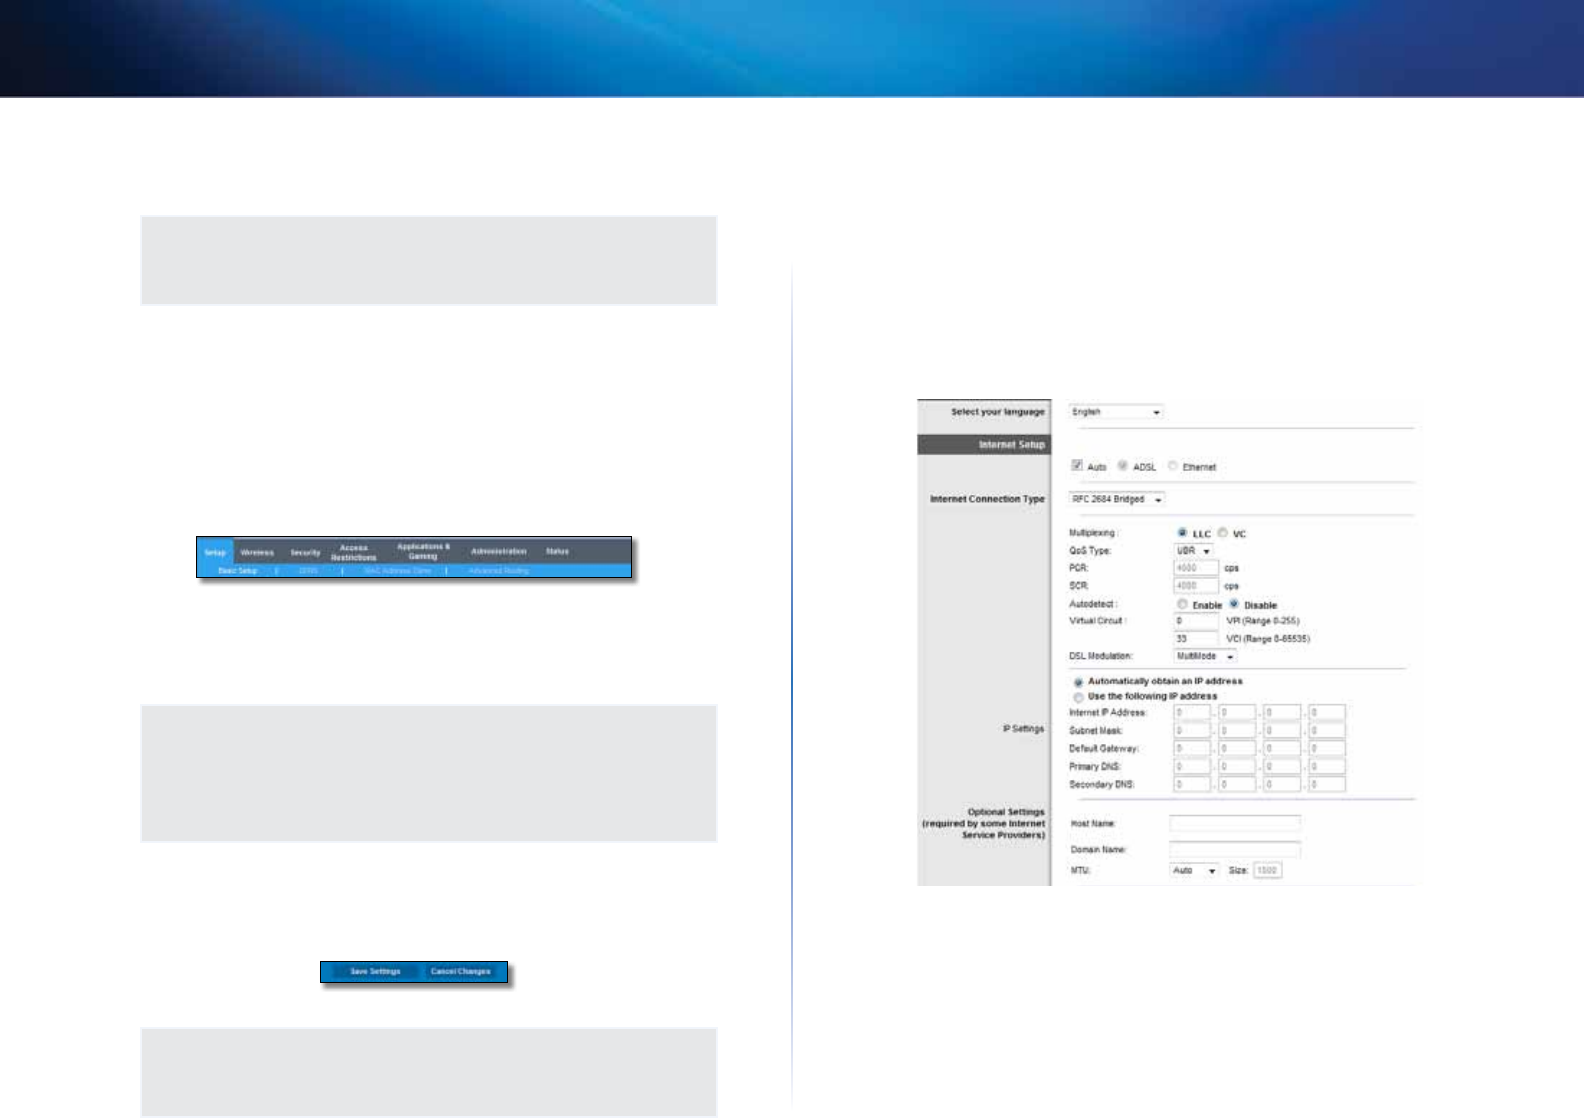This screenshot has width=1584, height=1118.
Task: Go to the Administration tab
Action: pos(499,552)
